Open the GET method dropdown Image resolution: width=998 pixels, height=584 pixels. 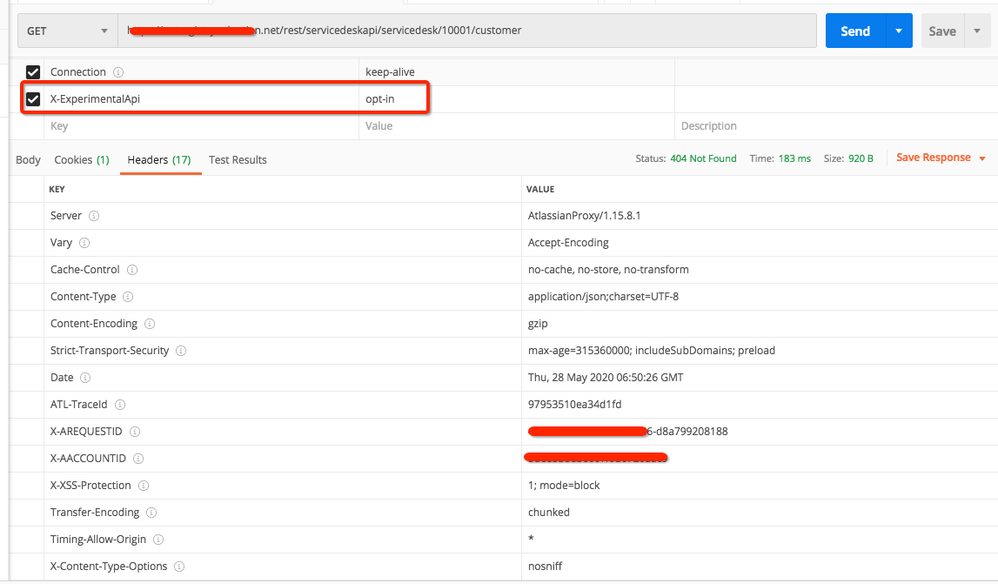point(67,31)
